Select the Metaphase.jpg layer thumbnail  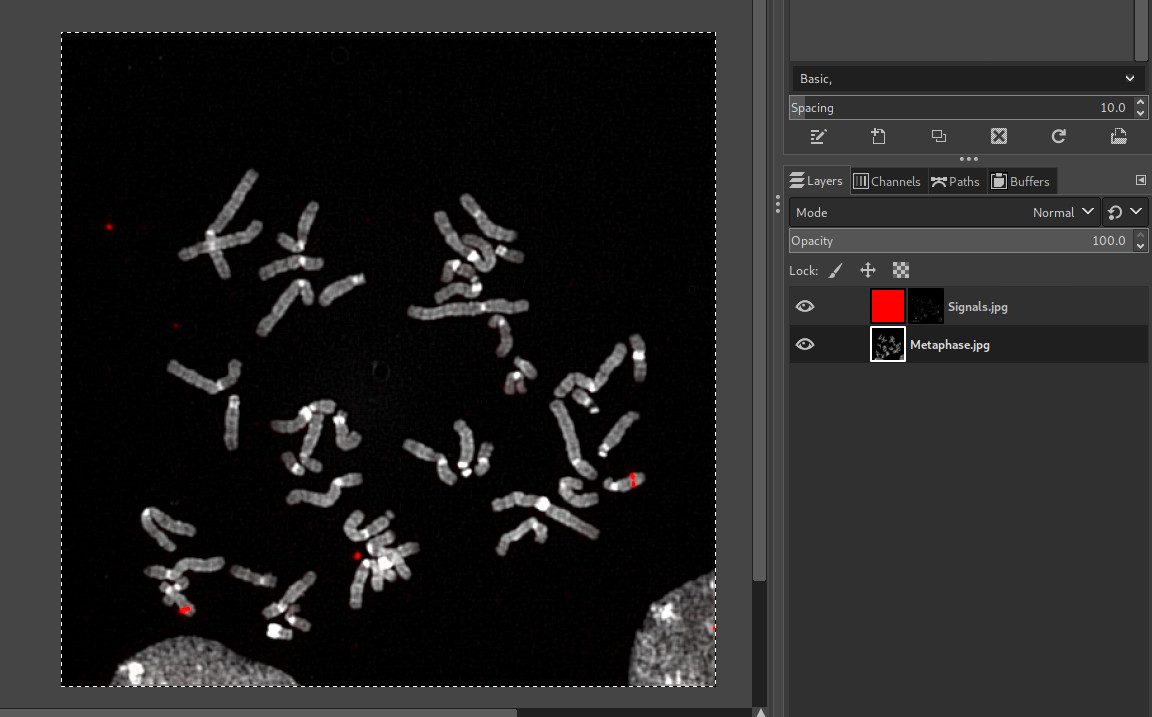(888, 345)
